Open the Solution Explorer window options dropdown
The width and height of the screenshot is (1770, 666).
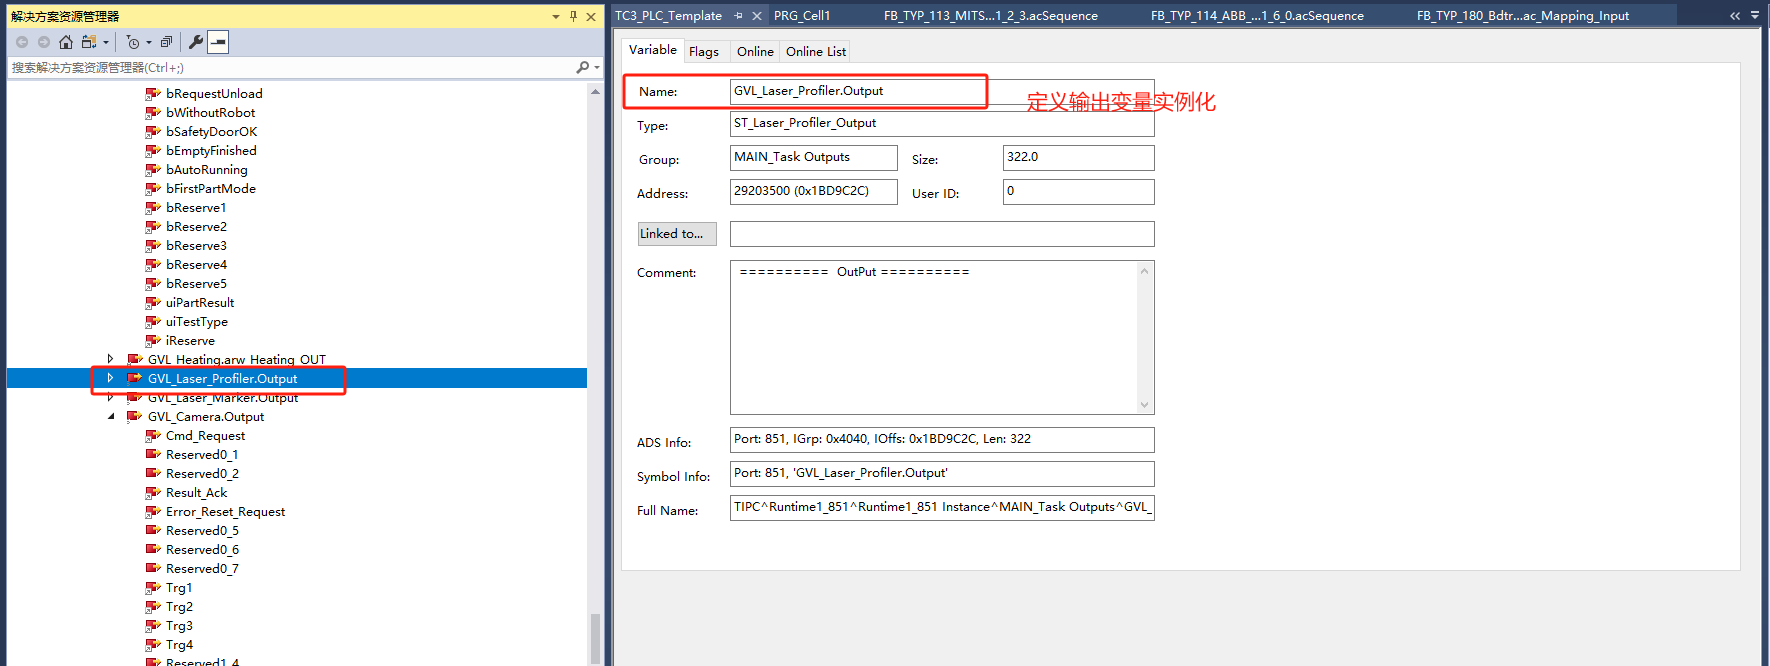(x=556, y=16)
